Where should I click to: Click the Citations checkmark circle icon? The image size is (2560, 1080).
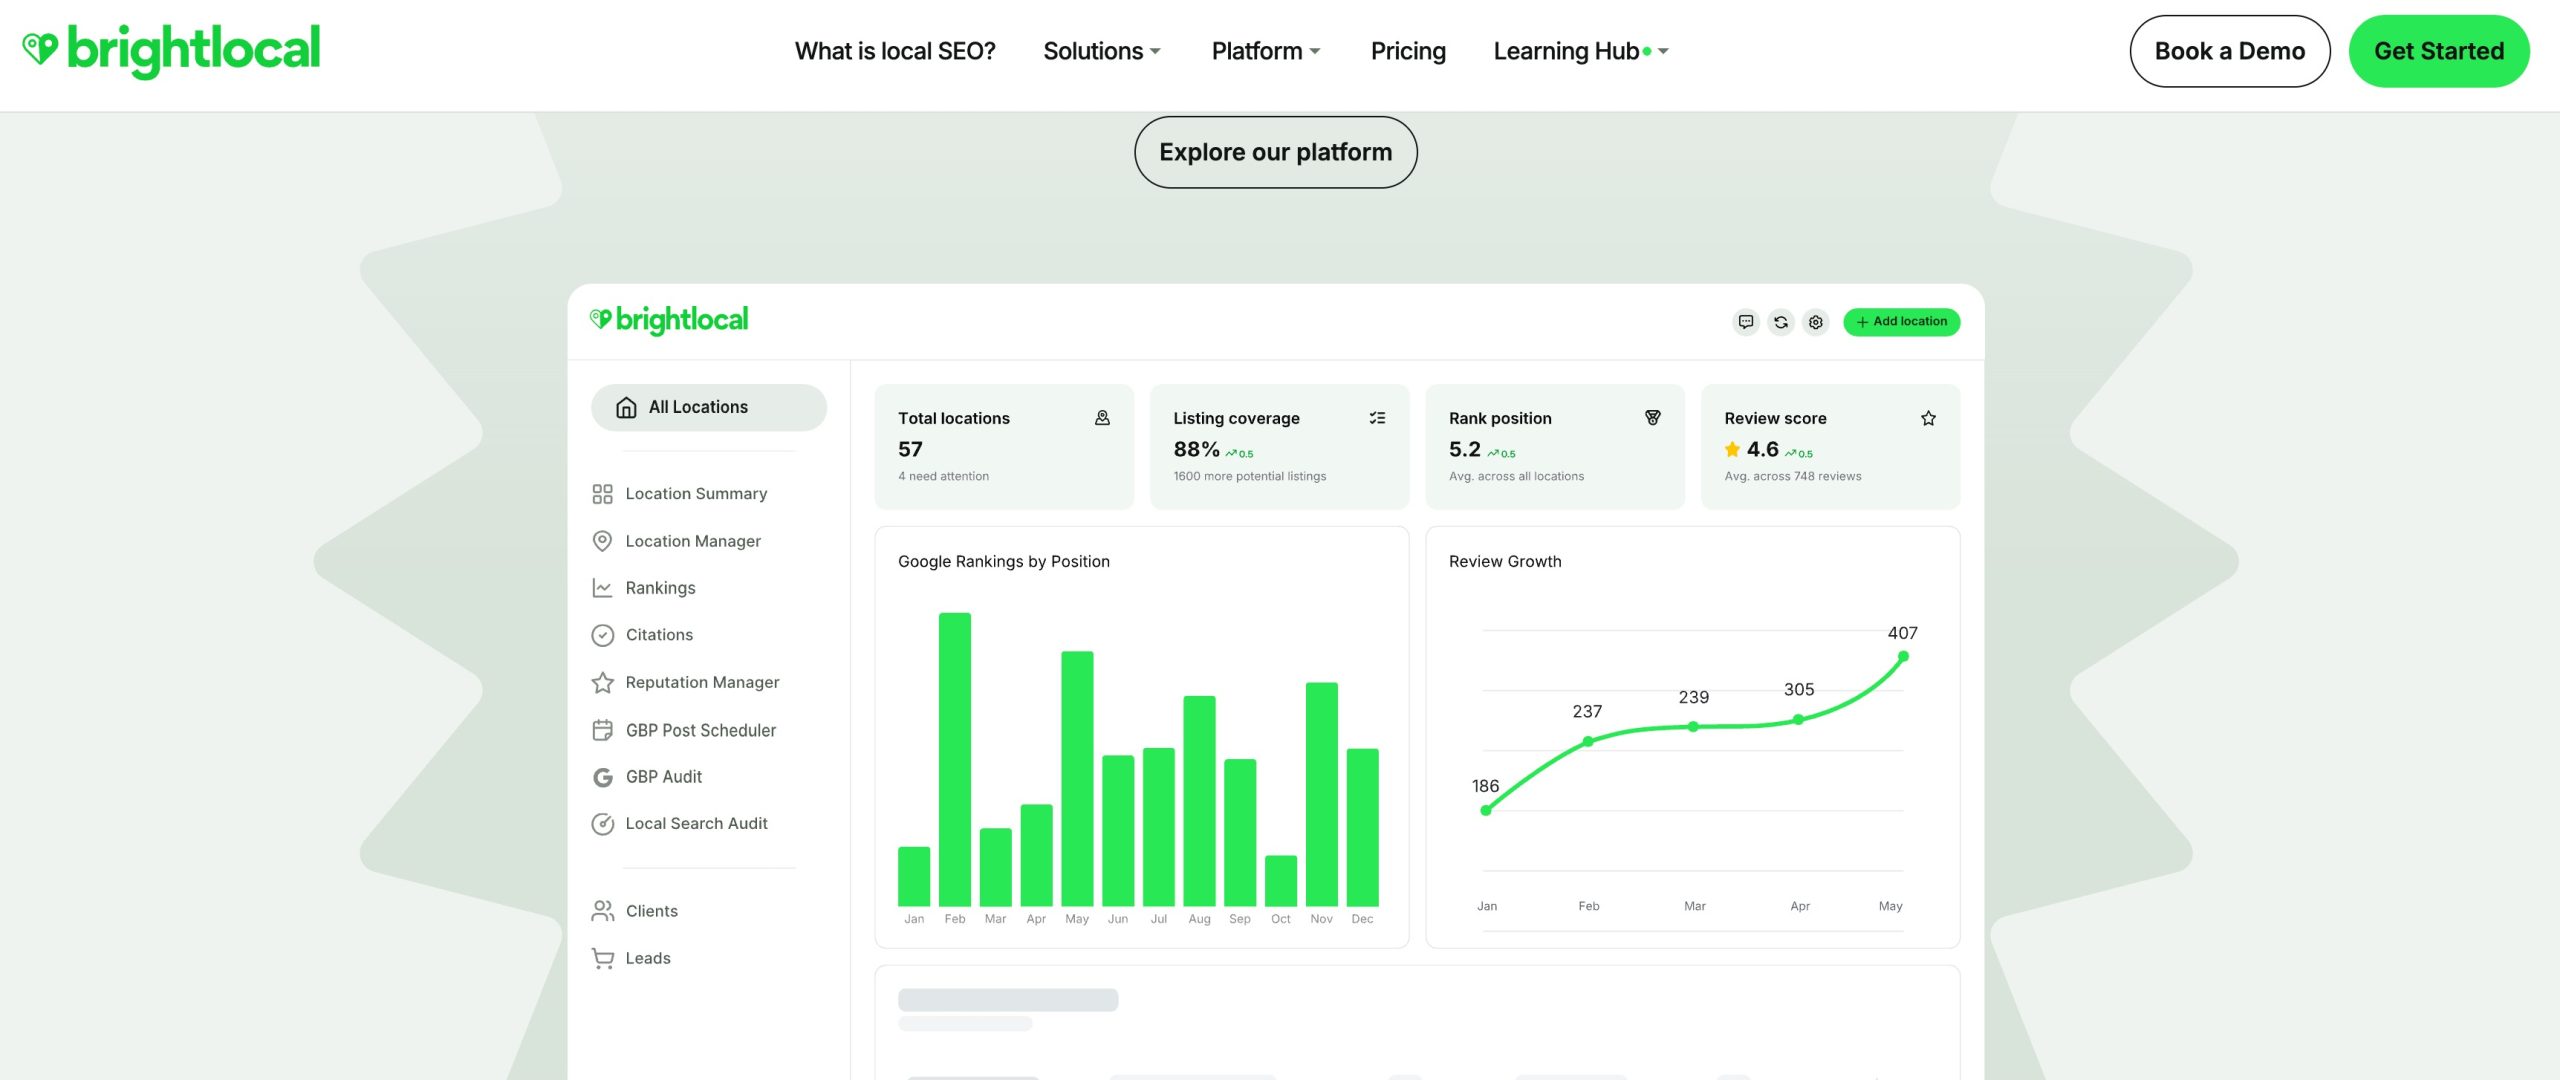click(602, 635)
